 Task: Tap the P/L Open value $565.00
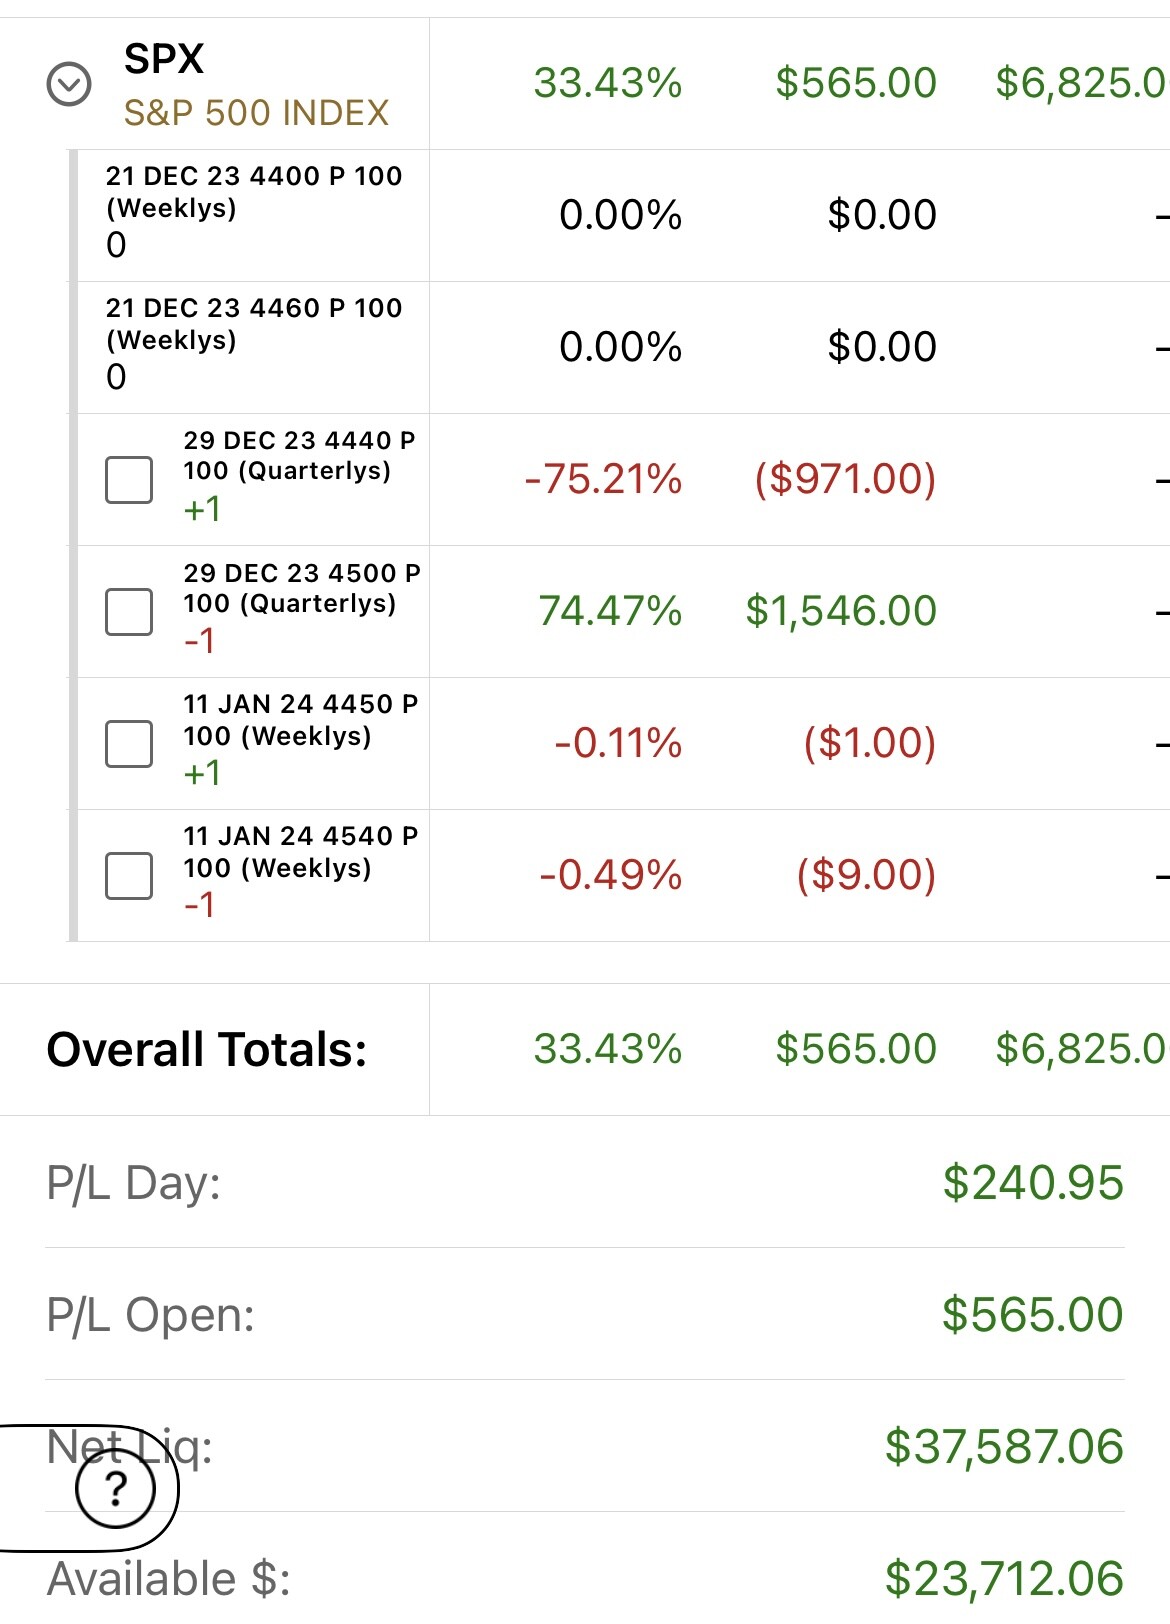tap(1033, 1314)
